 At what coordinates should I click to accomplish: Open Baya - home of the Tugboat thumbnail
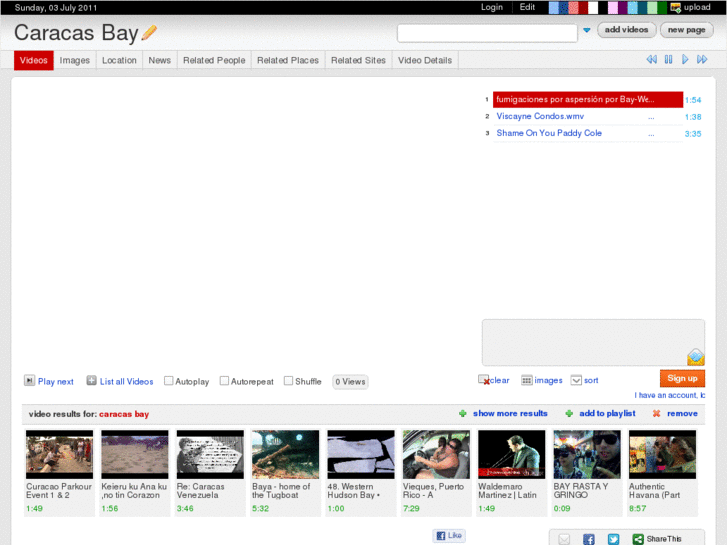(x=286, y=454)
